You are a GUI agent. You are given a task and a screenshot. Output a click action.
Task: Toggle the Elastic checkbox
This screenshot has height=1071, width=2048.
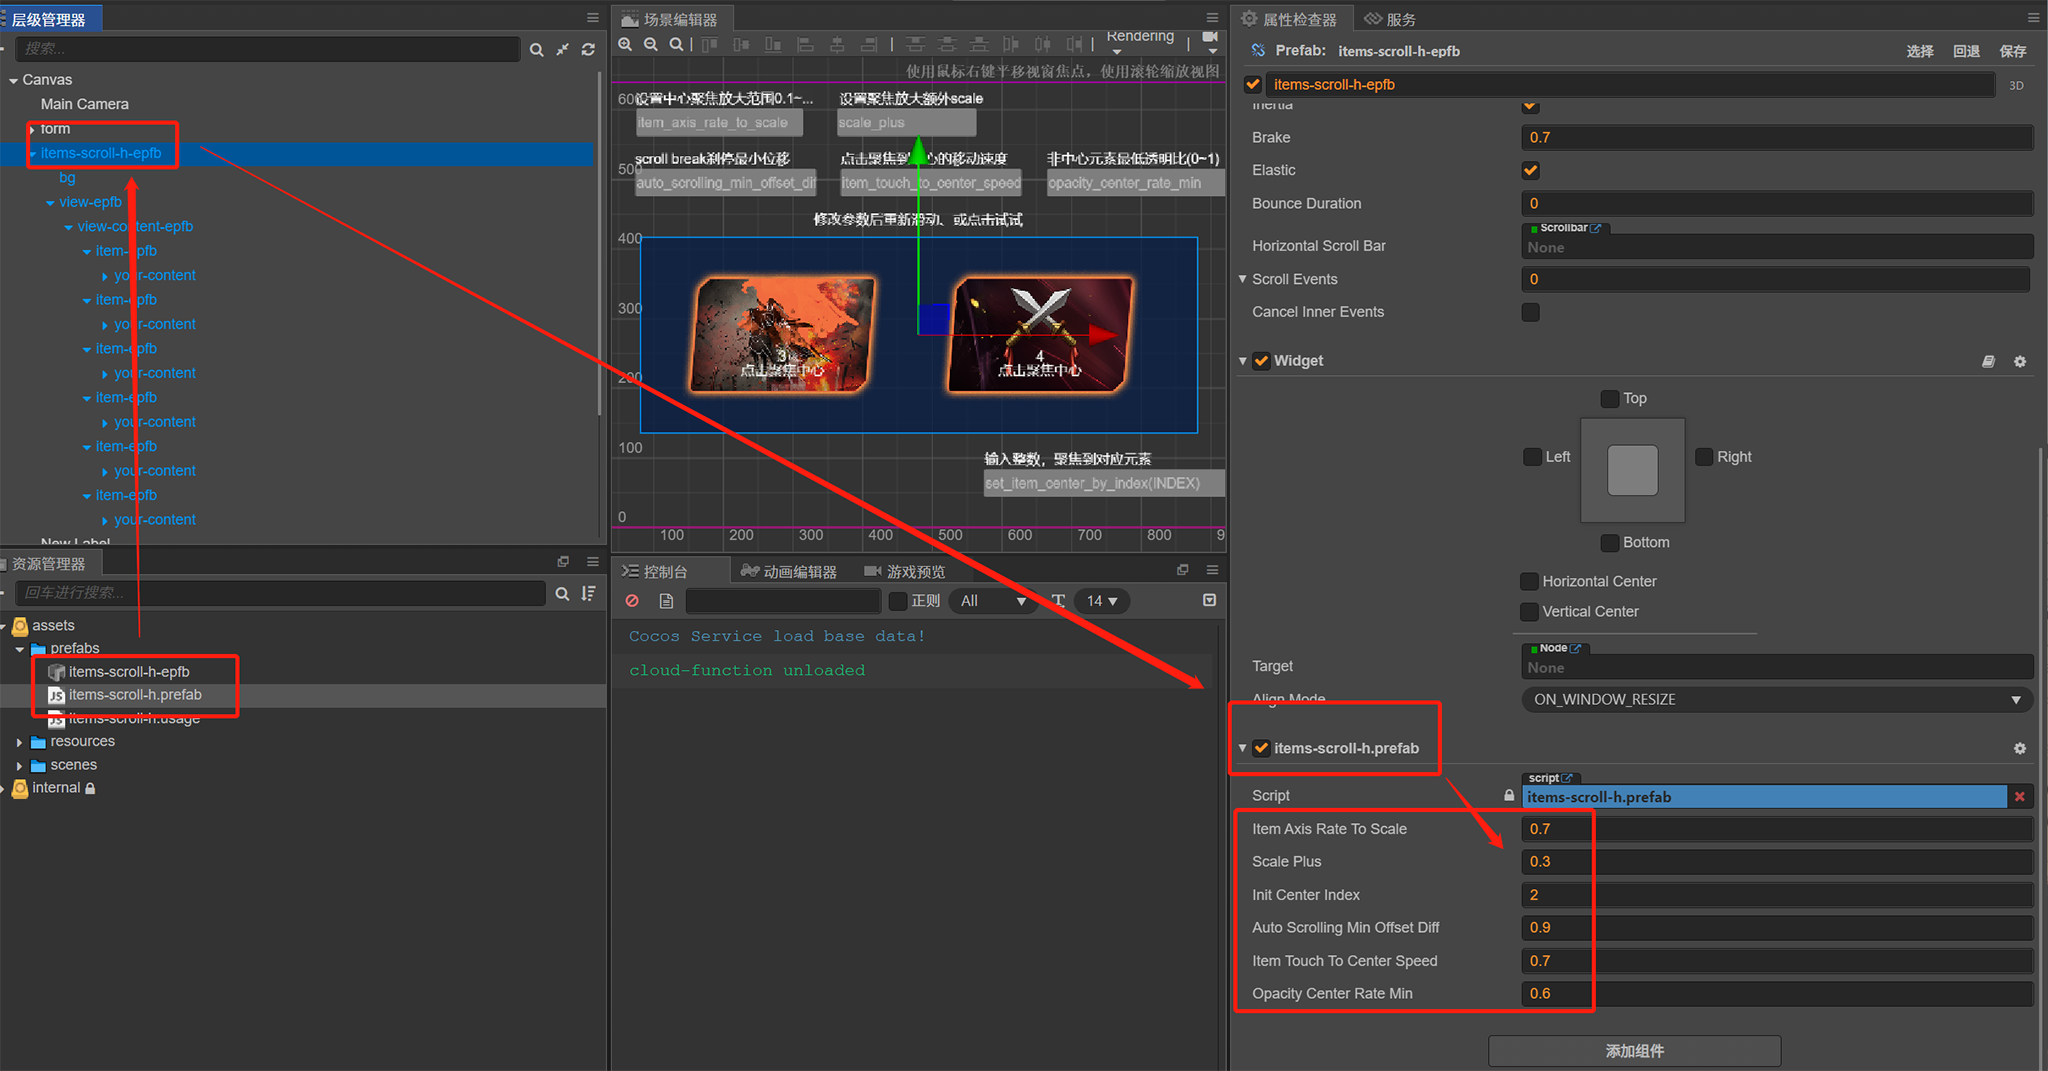(x=1530, y=170)
